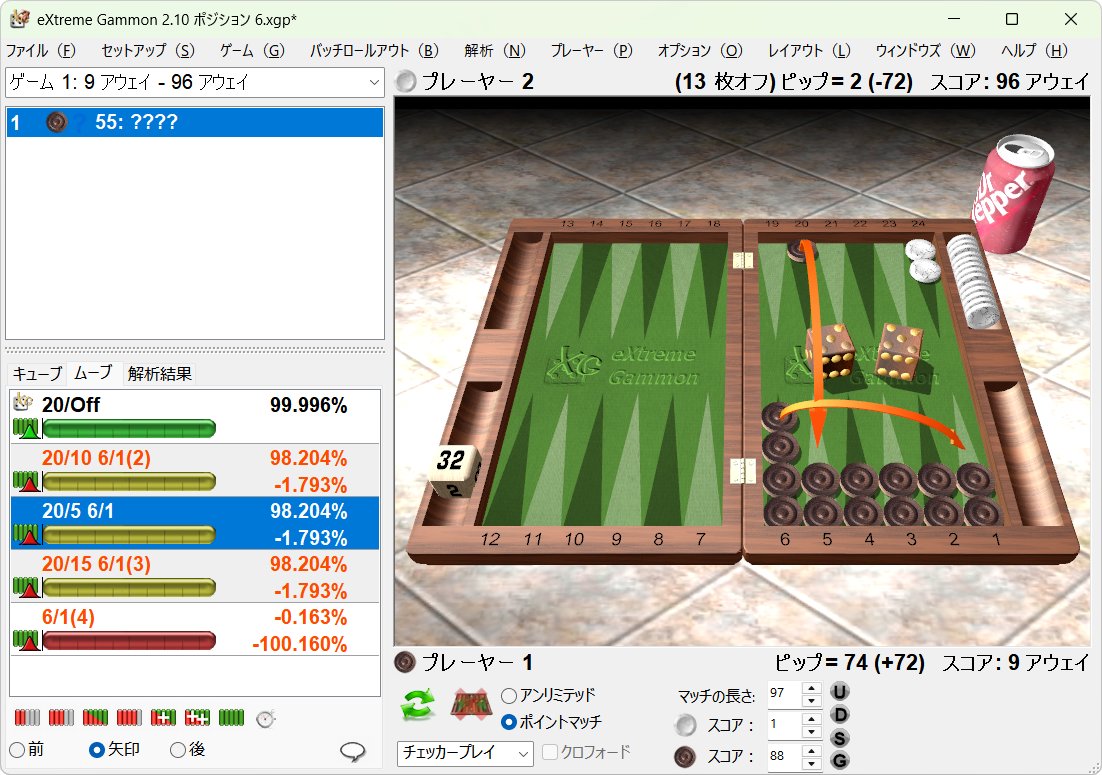This screenshot has width=1102, height=775.
Task: Select the 前 radio button
Action: [17, 750]
